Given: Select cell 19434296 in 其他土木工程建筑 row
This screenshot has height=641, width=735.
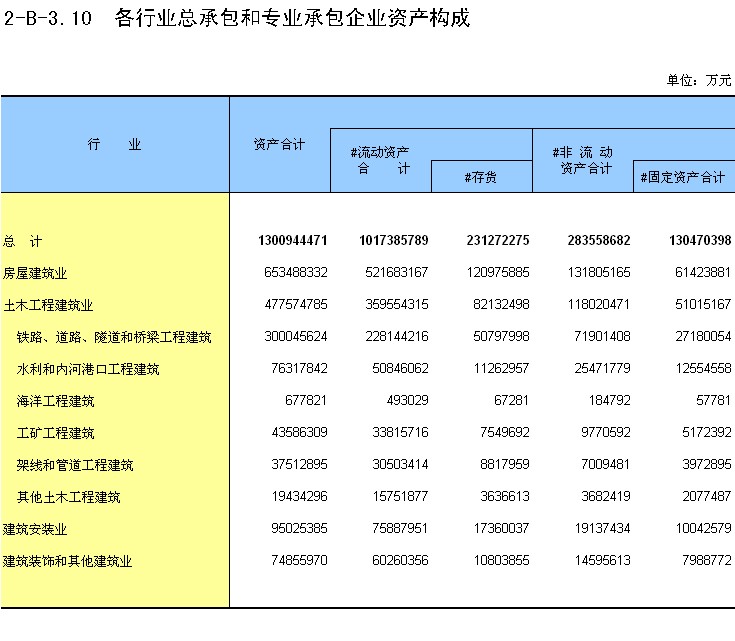Looking at the screenshot, I should click(x=299, y=496).
